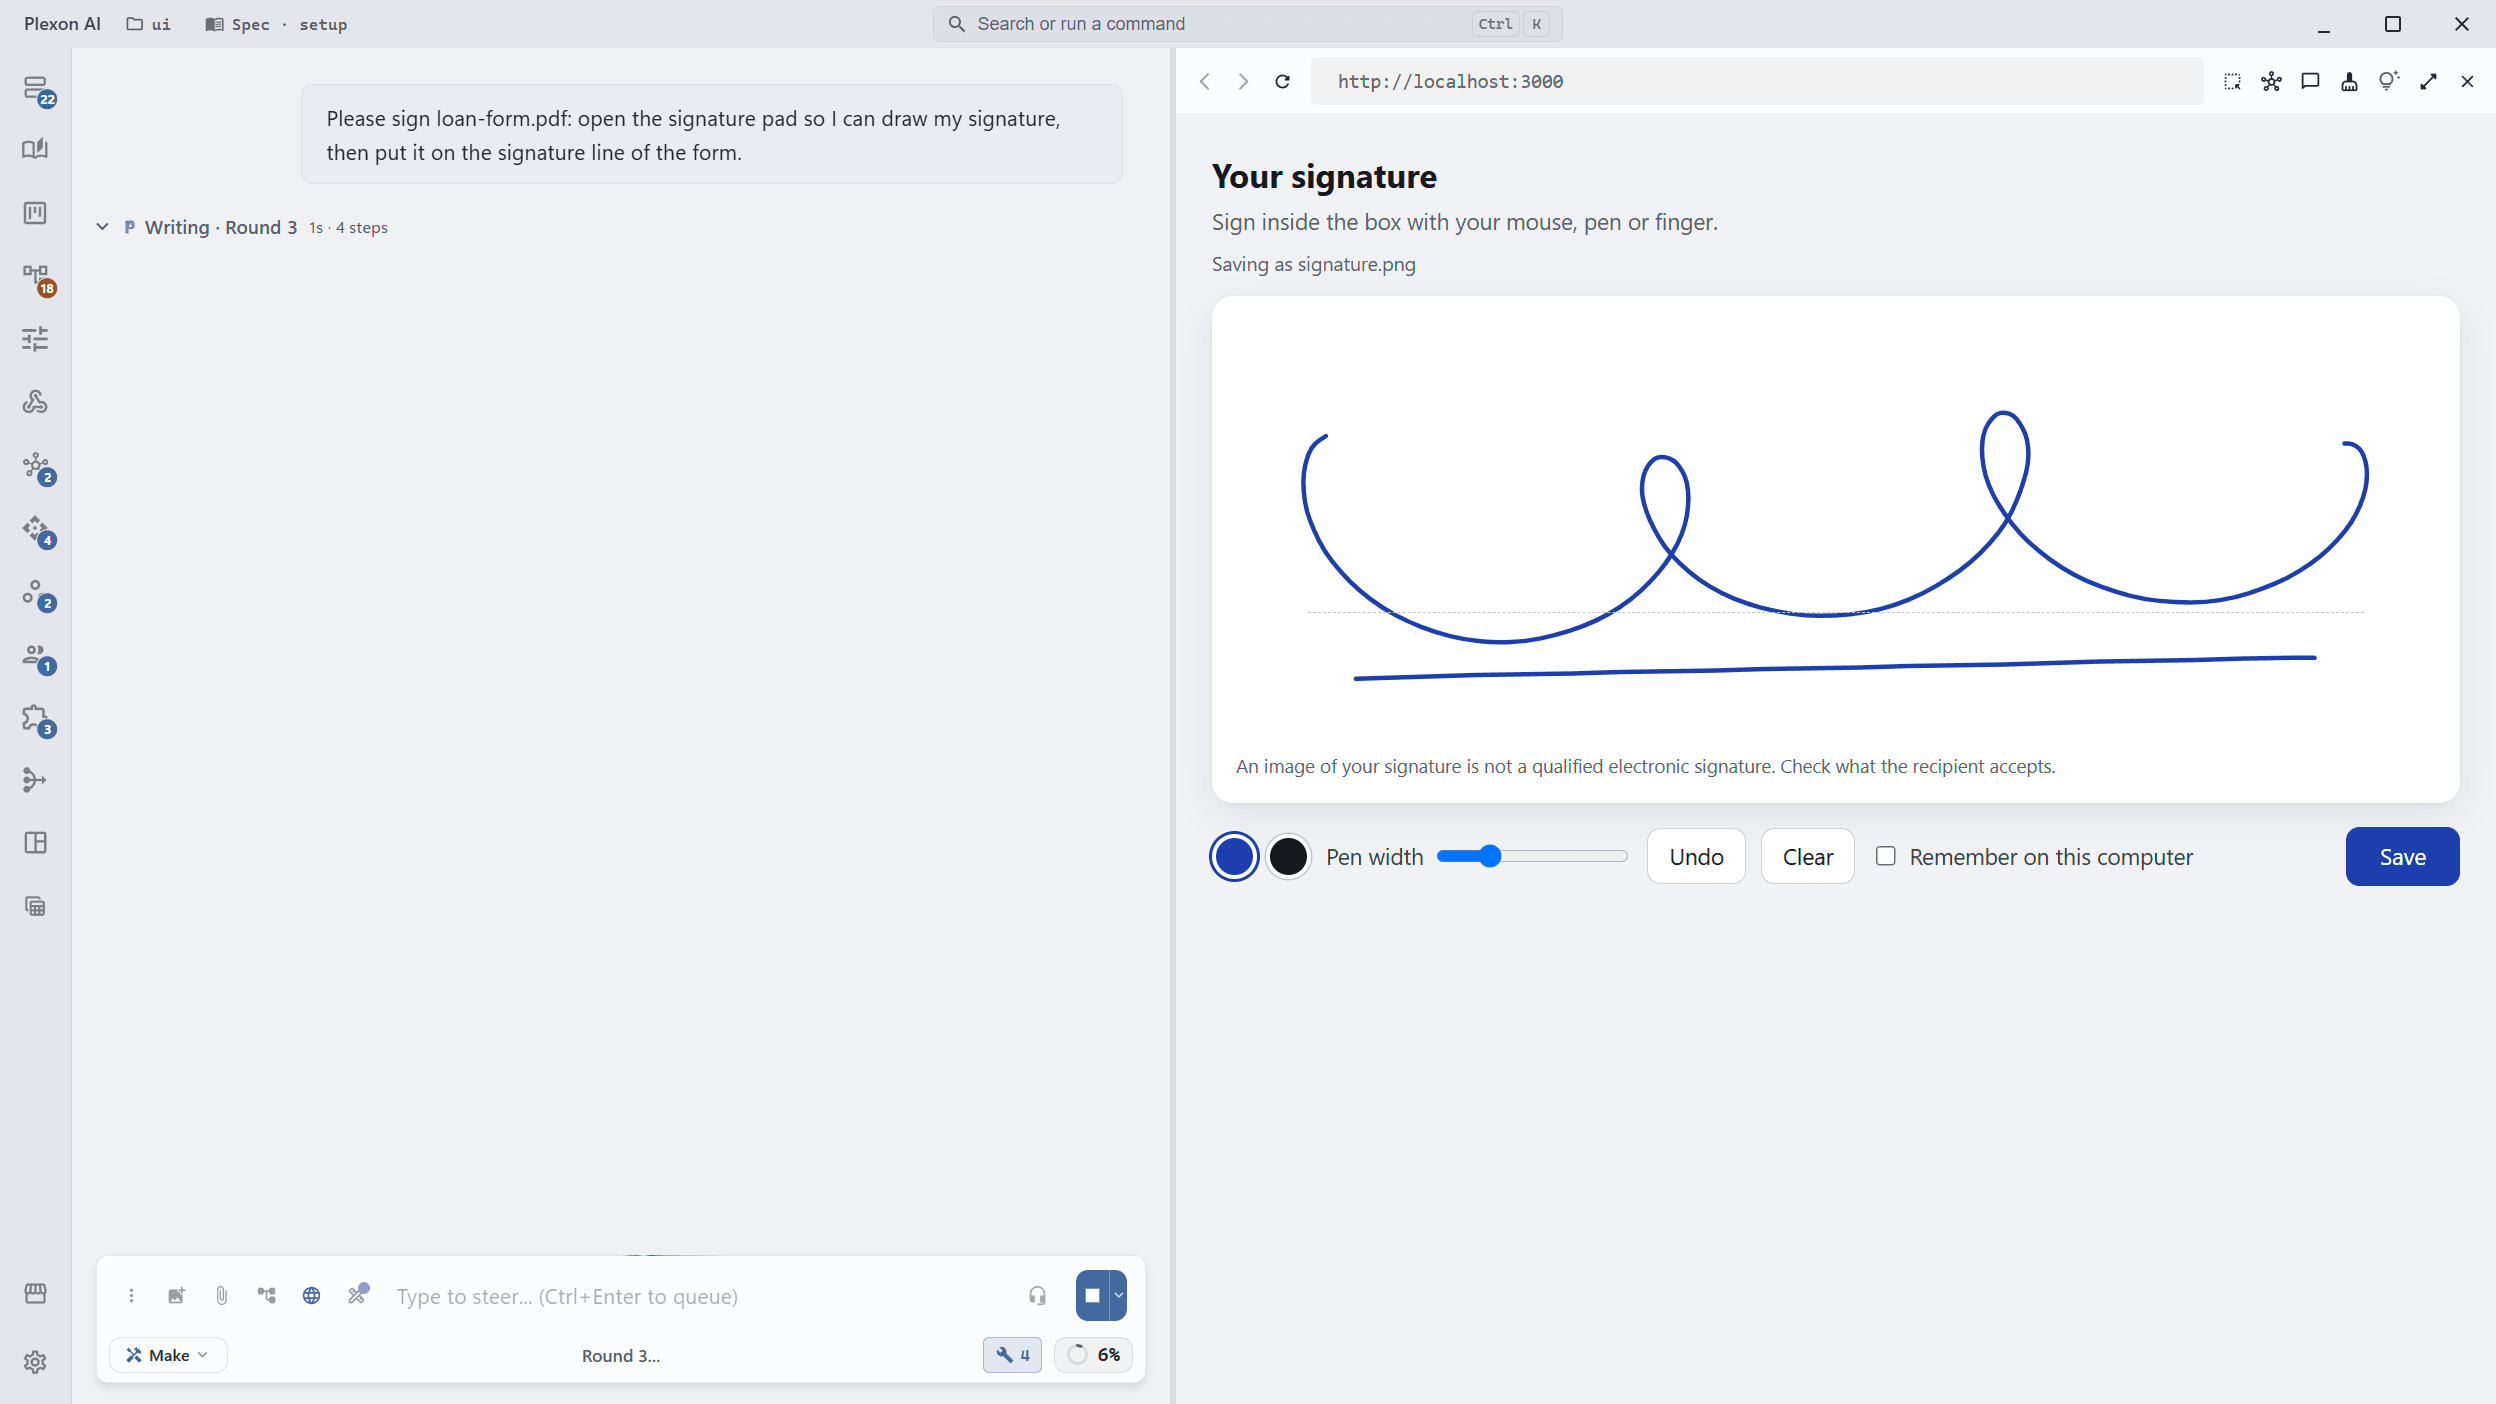Open the puzzle piece extensions icon, badge 3
This screenshot has height=1404, width=2496.
pos(36,718)
